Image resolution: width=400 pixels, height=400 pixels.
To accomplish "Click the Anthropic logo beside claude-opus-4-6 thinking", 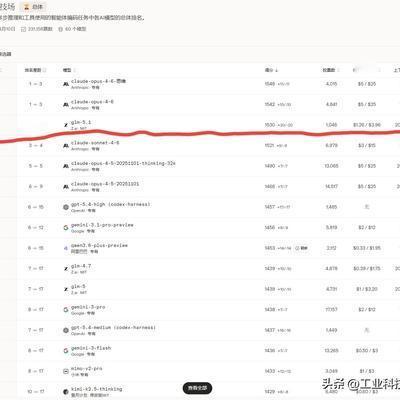I will tap(66, 84).
